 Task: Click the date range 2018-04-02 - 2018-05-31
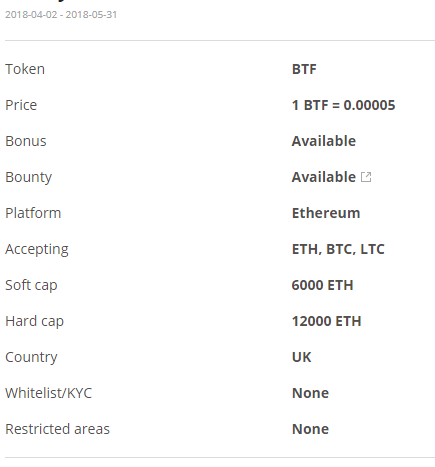tap(61, 15)
